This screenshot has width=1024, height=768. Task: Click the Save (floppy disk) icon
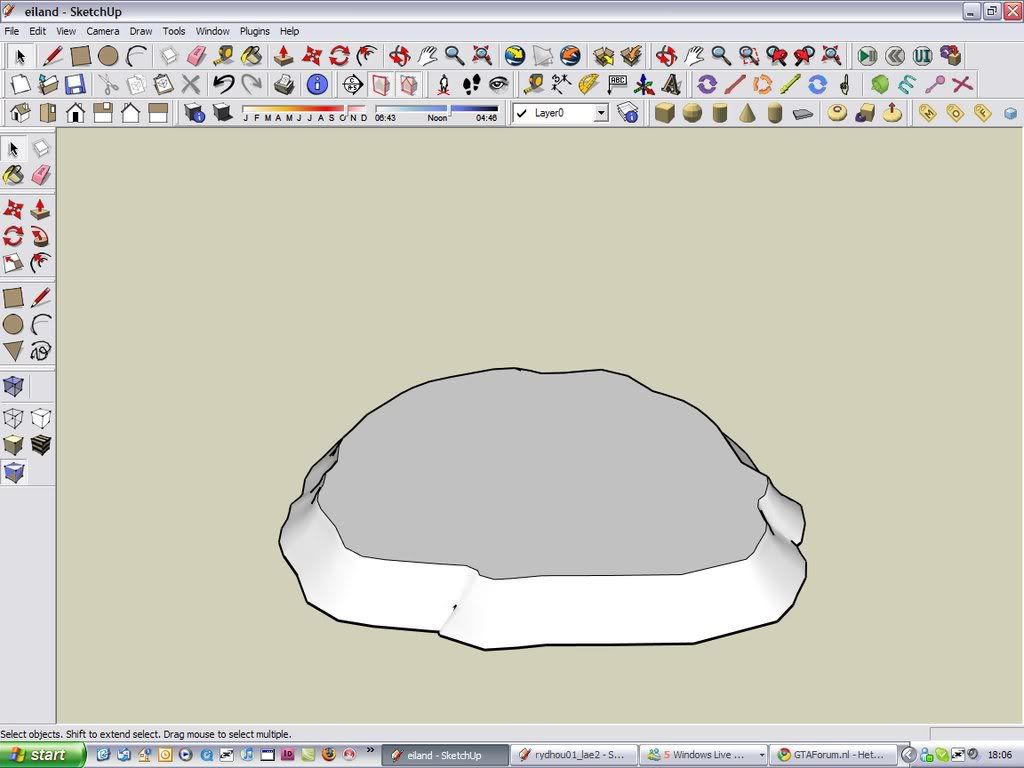click(75, 84)
